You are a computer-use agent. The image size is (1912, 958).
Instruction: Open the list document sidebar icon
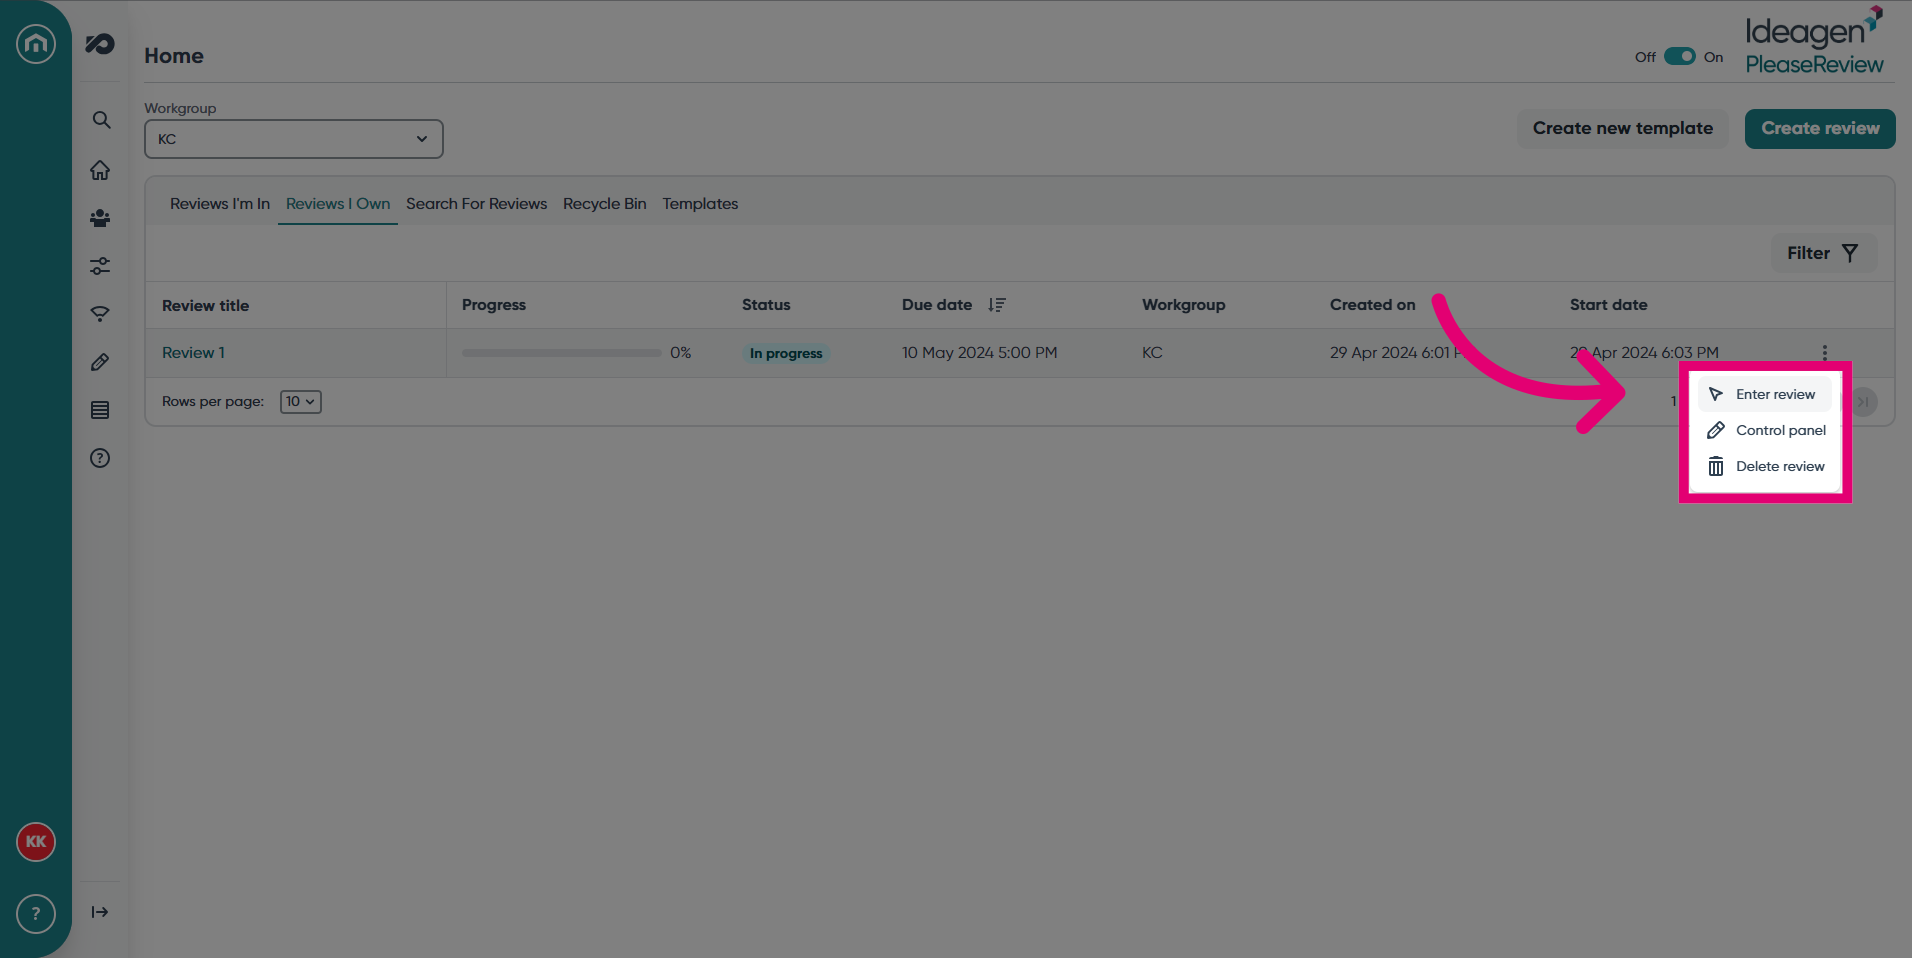(100, 410)
